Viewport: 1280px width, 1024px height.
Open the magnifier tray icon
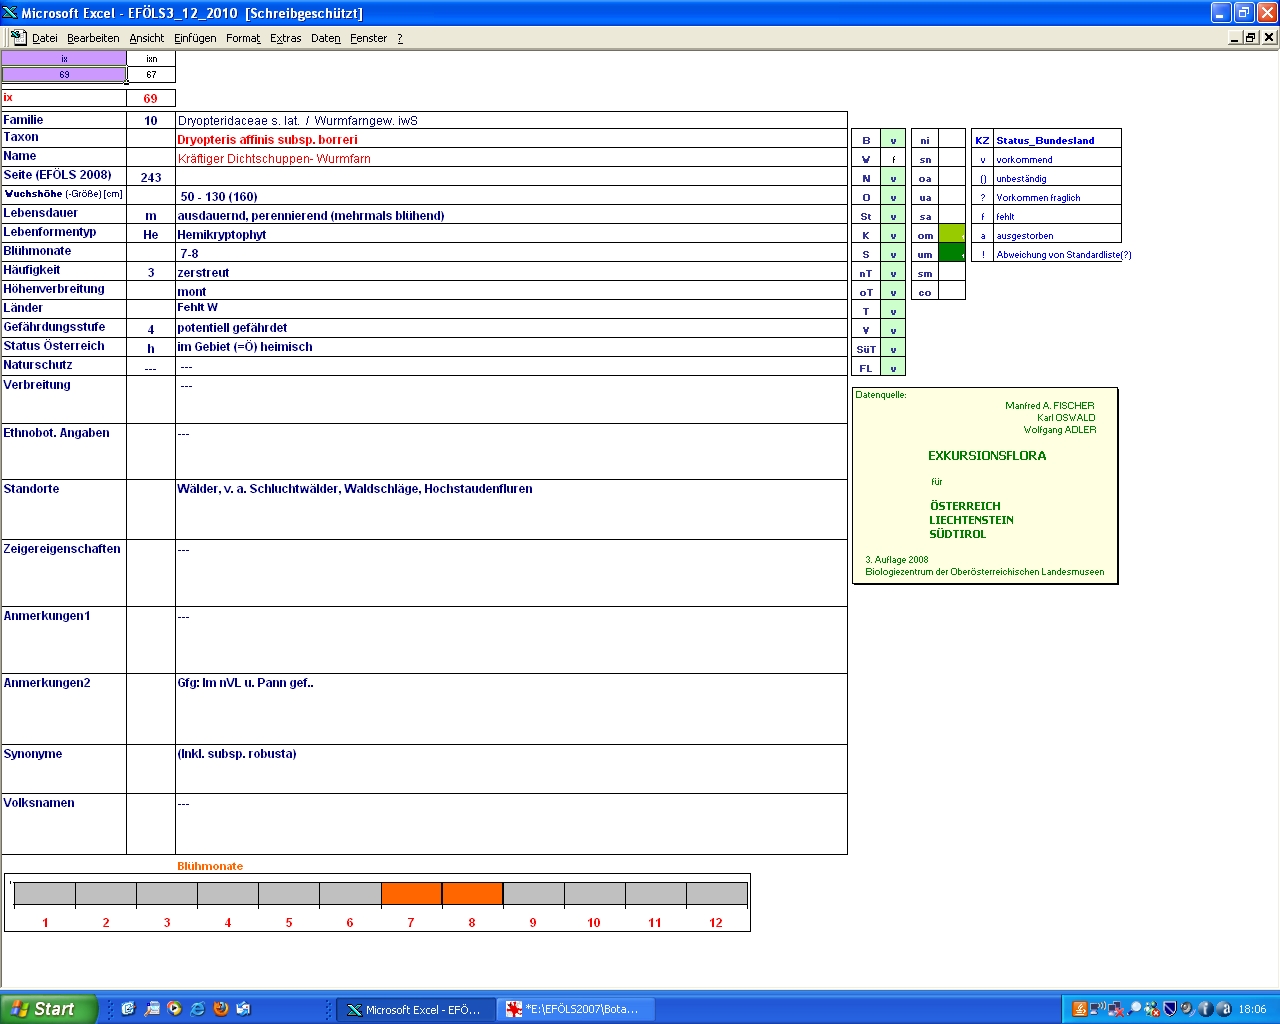point(1134,1009)
